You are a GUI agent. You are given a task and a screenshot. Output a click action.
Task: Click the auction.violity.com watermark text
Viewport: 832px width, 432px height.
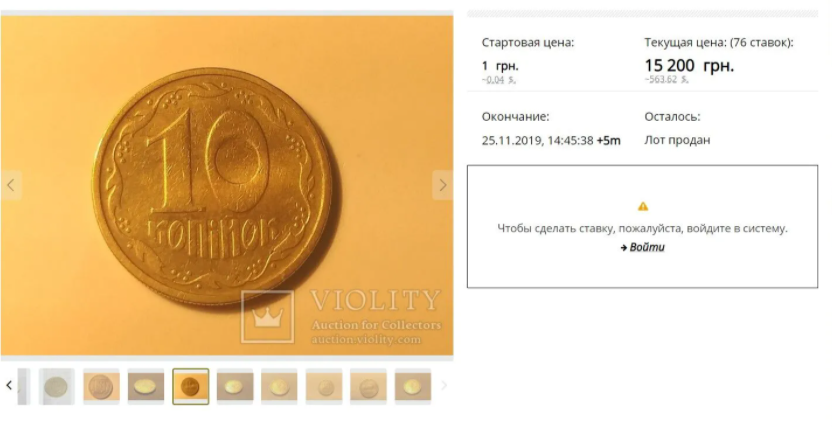tap(366, 339)
